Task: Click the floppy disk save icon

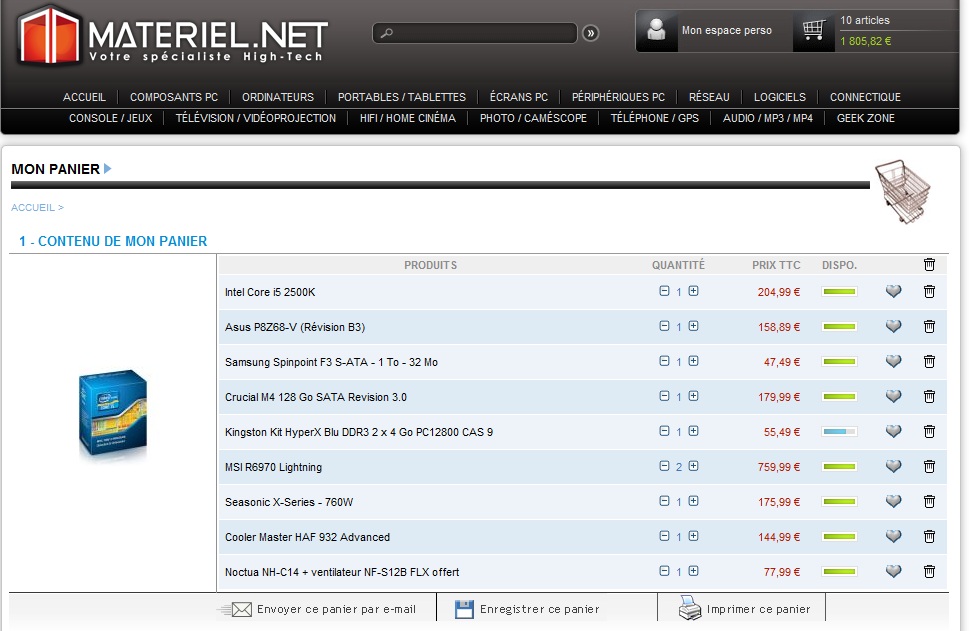Action: click(464, 609)
